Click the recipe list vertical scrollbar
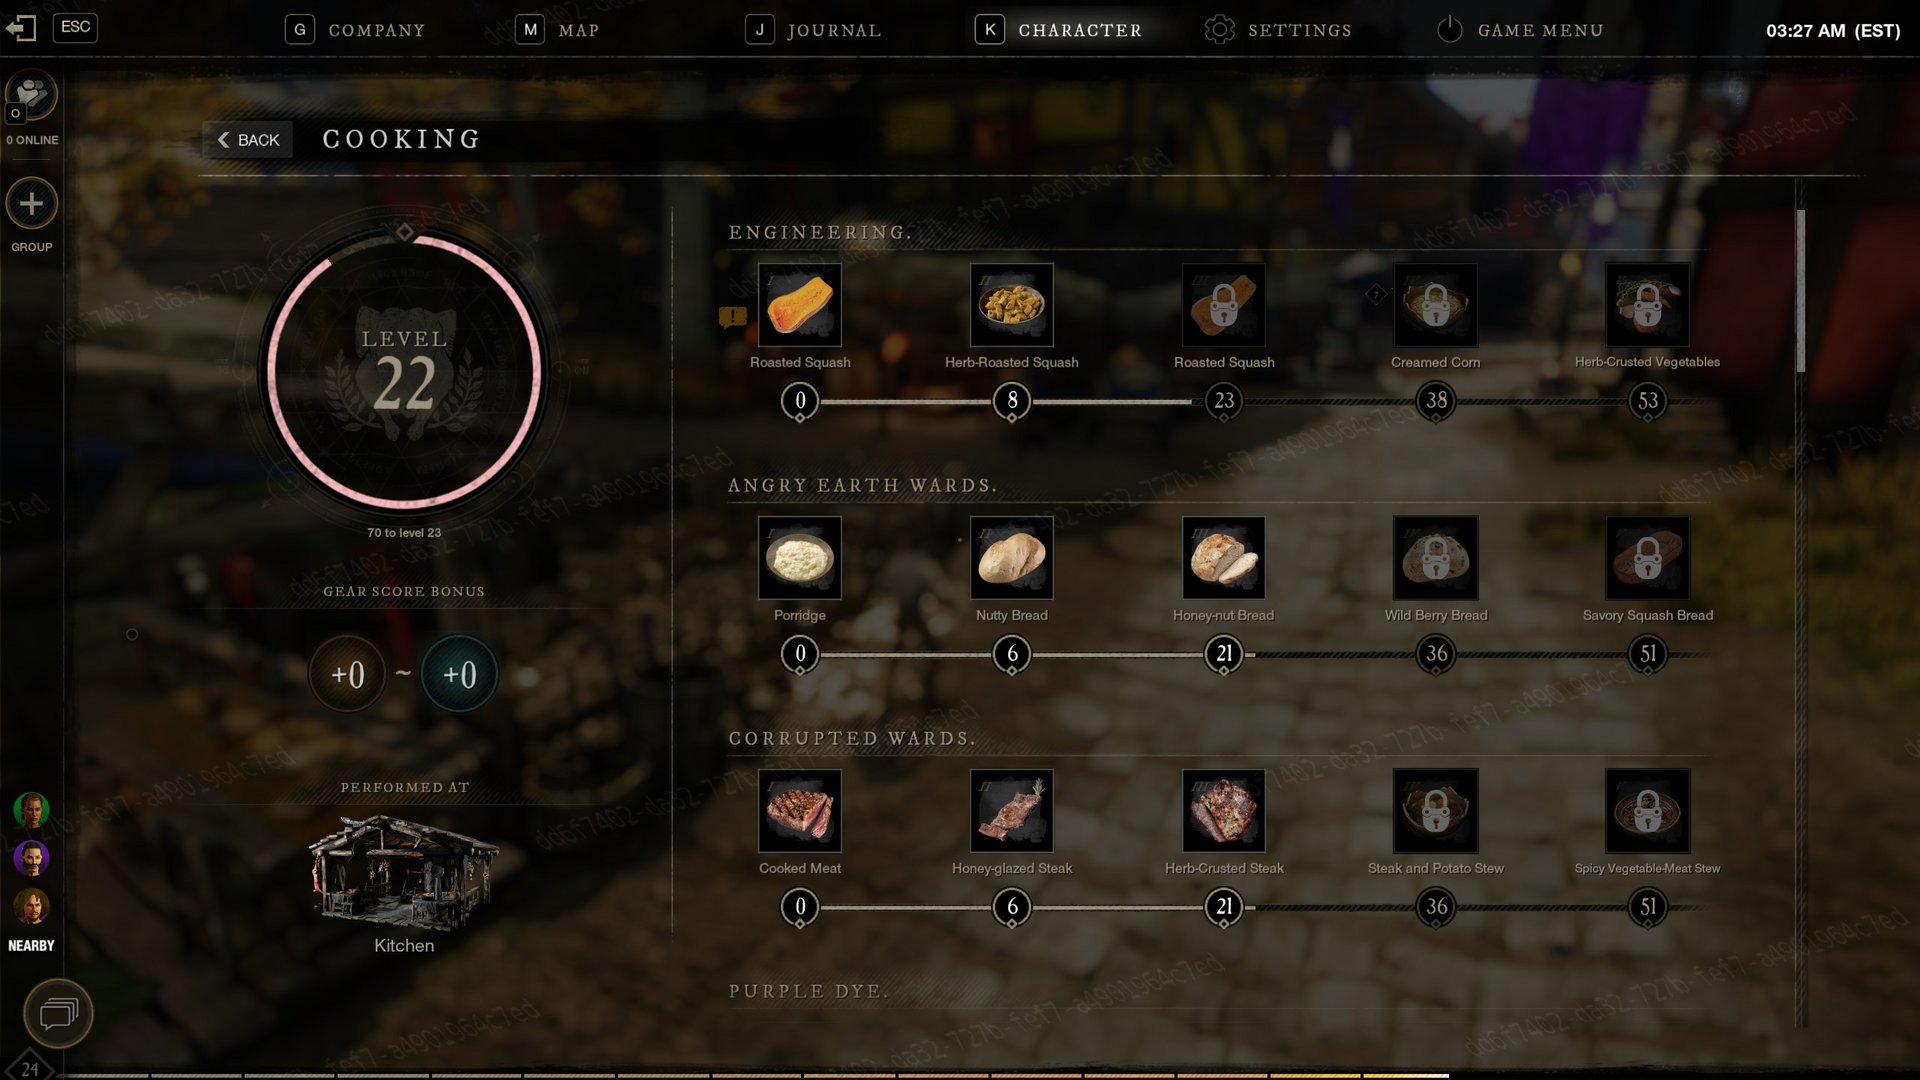 coord(1801,290)
